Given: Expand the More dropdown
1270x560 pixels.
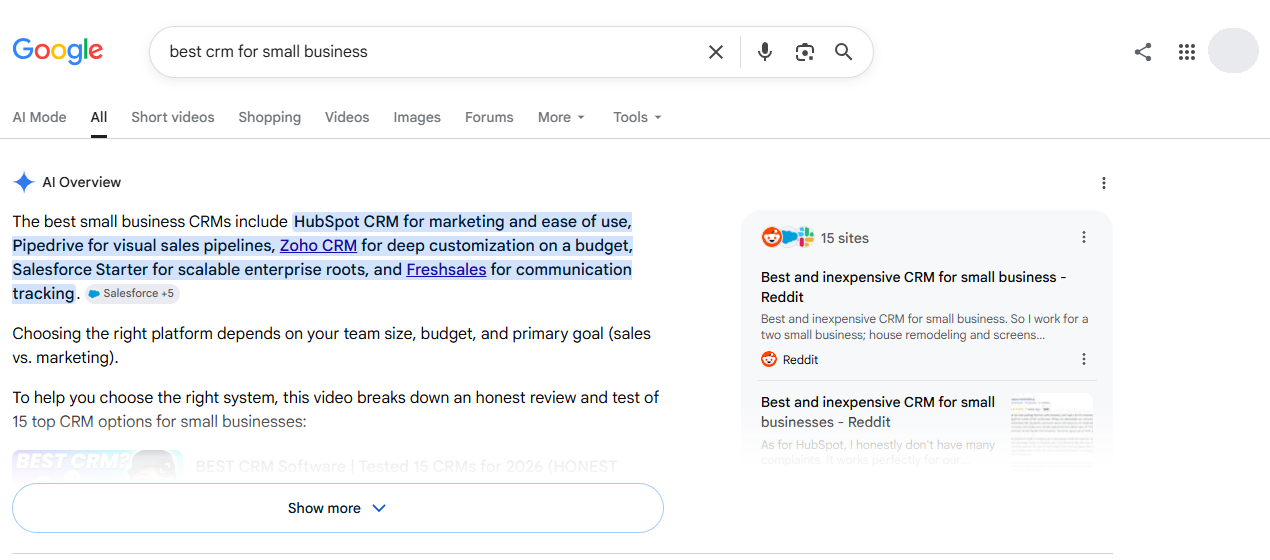Looking at the screenshot, I should [561, 117].
